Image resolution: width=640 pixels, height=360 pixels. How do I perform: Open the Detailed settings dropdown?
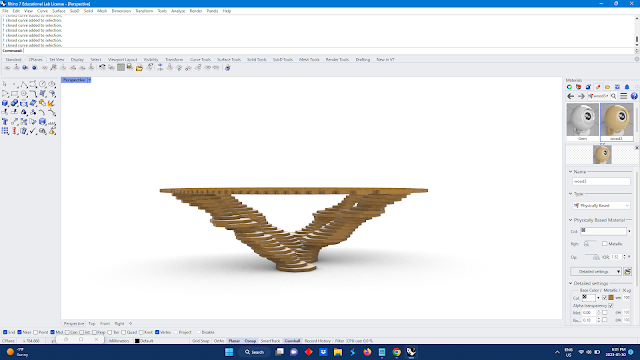[596, 271]
